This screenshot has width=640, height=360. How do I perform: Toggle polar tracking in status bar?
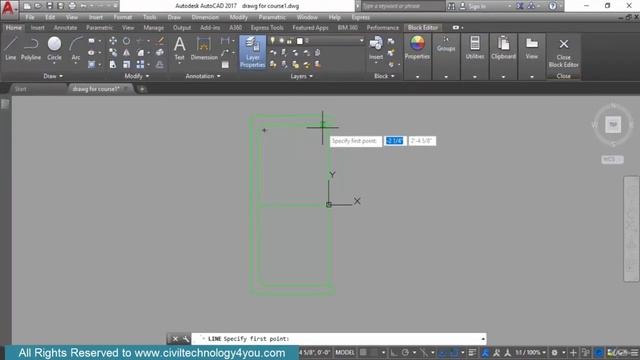point(405,352)
